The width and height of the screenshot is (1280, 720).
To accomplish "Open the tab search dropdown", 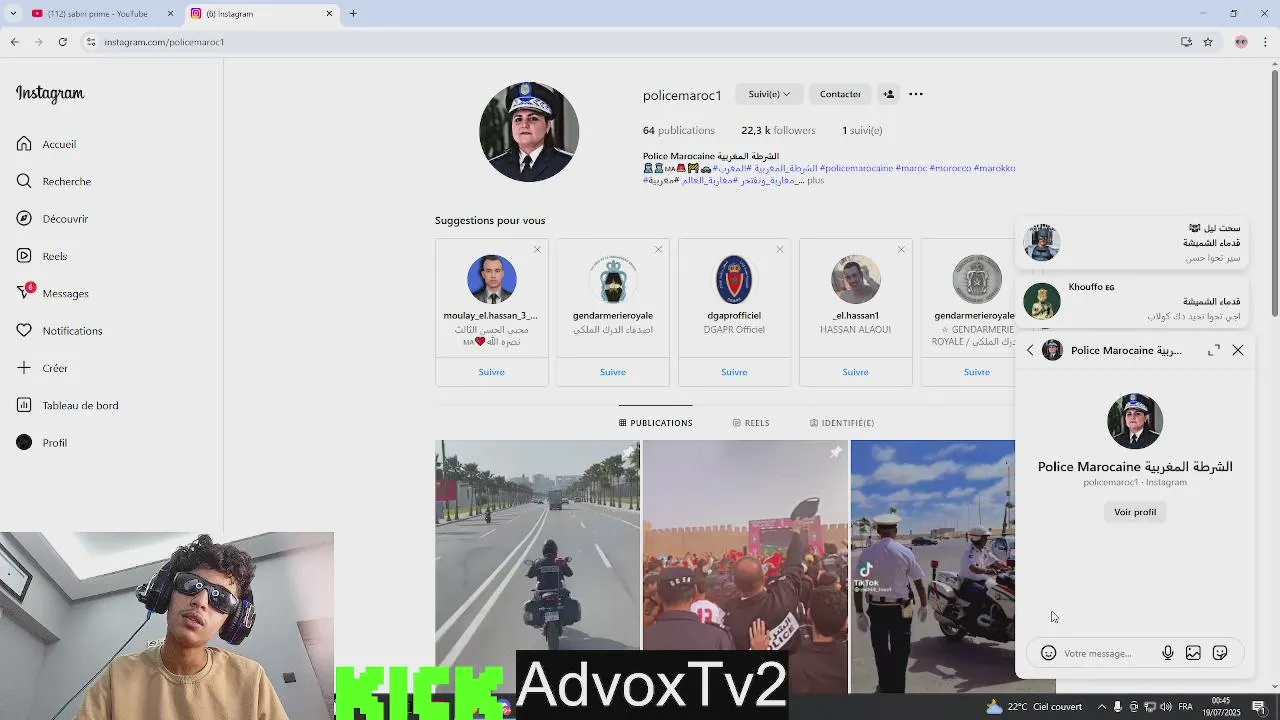I will (x=13, y=13).
